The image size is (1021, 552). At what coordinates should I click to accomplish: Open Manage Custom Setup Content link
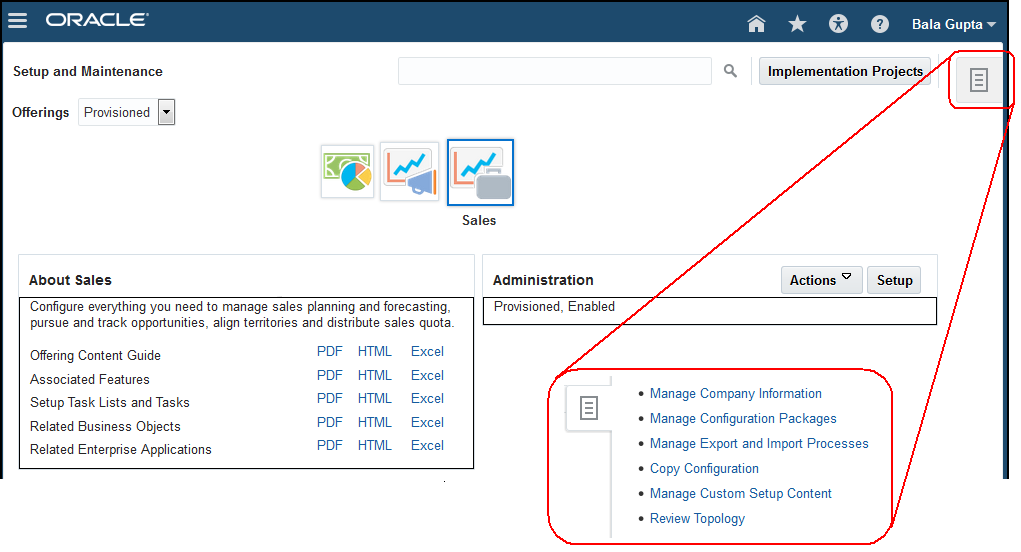[740, 493]
